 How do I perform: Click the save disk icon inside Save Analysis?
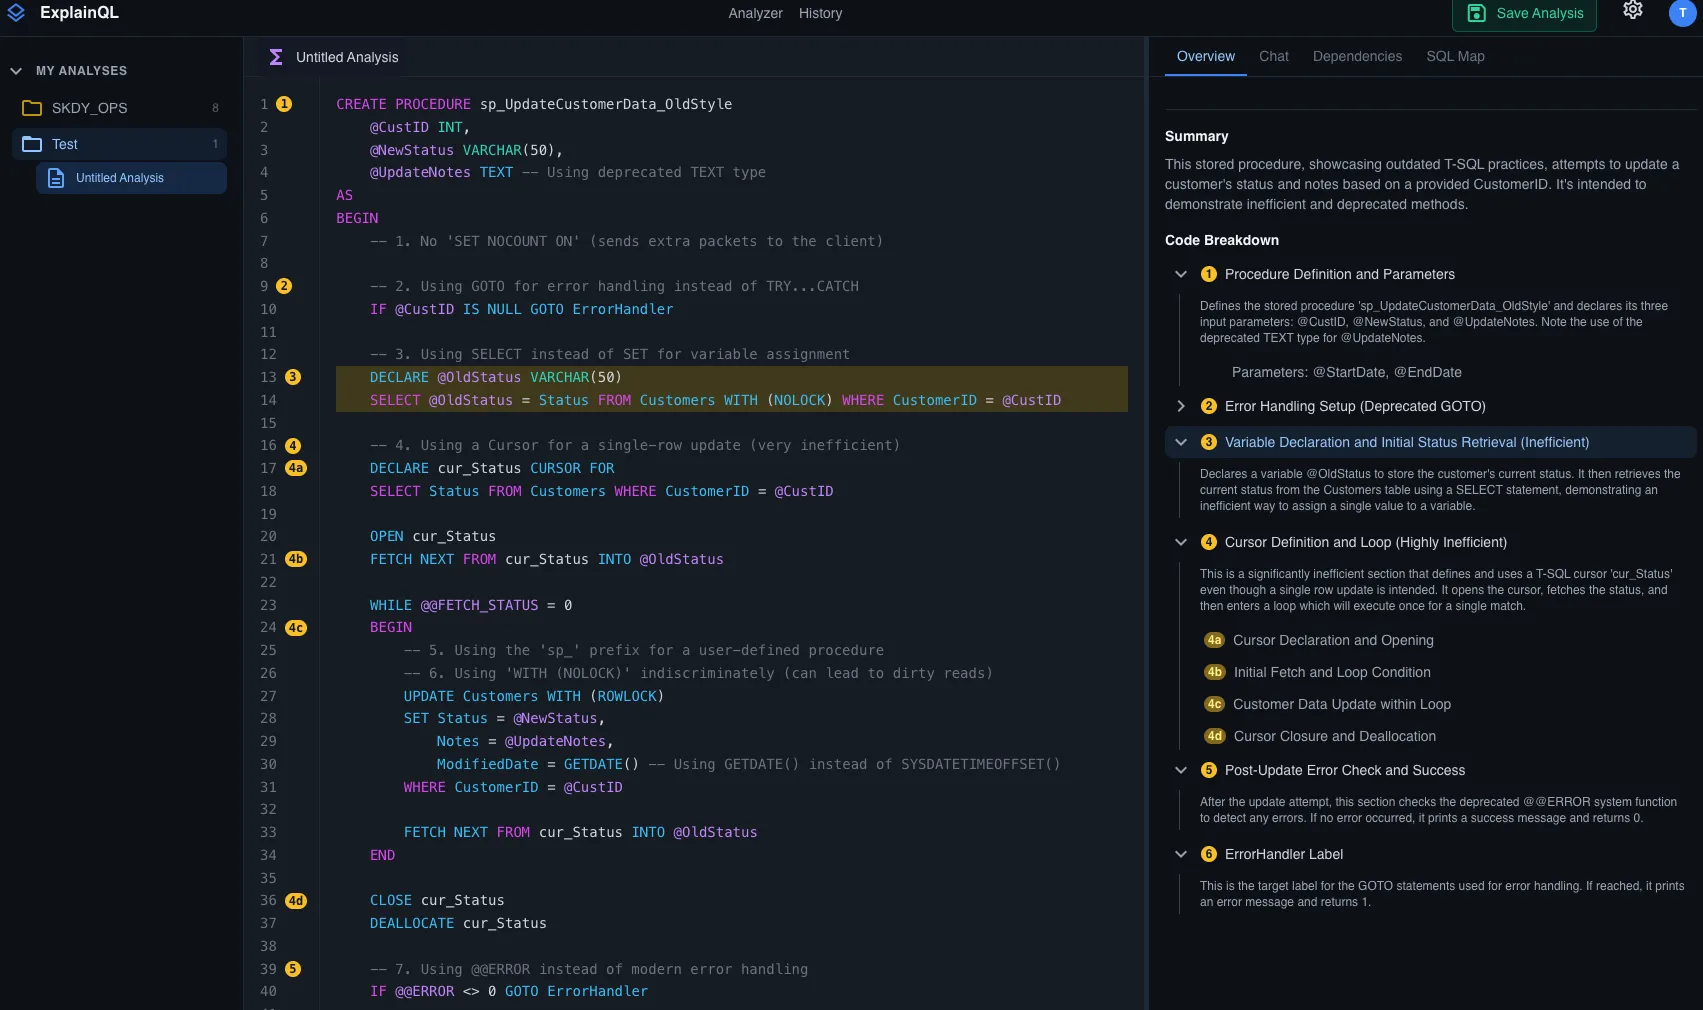pos(1475,12)
